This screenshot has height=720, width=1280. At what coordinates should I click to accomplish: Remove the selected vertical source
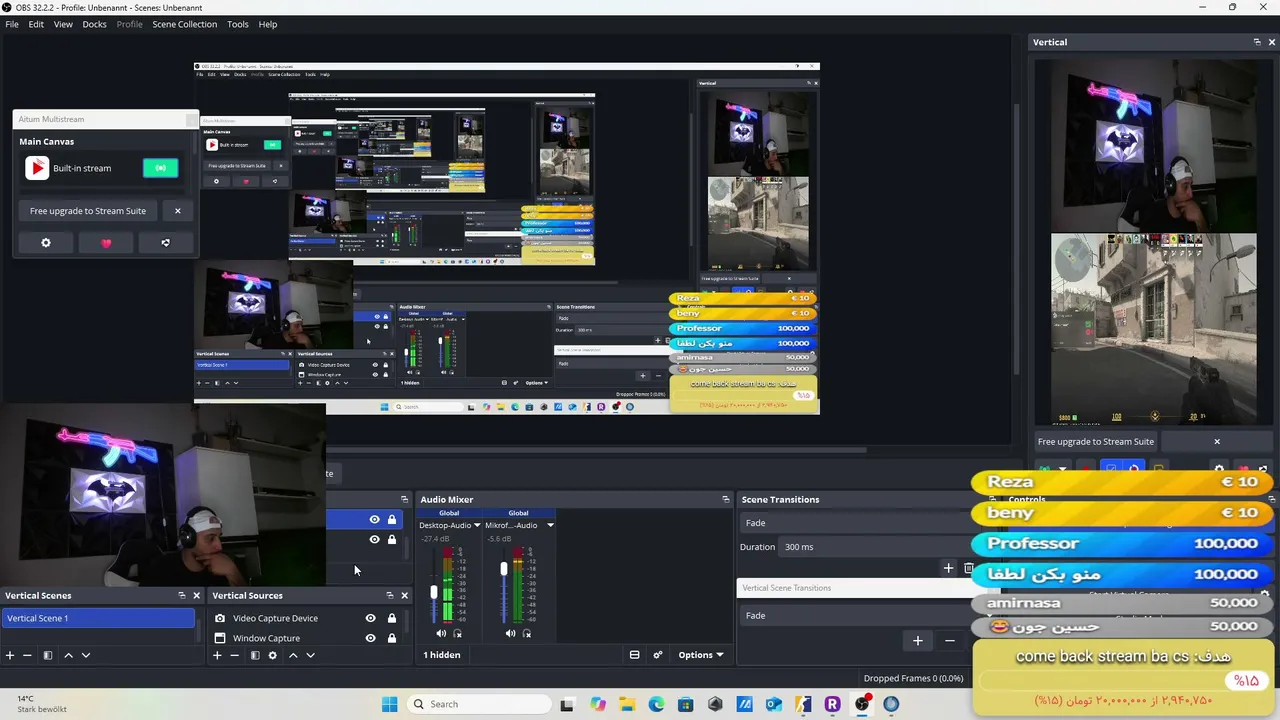click(x=235, y=655)
